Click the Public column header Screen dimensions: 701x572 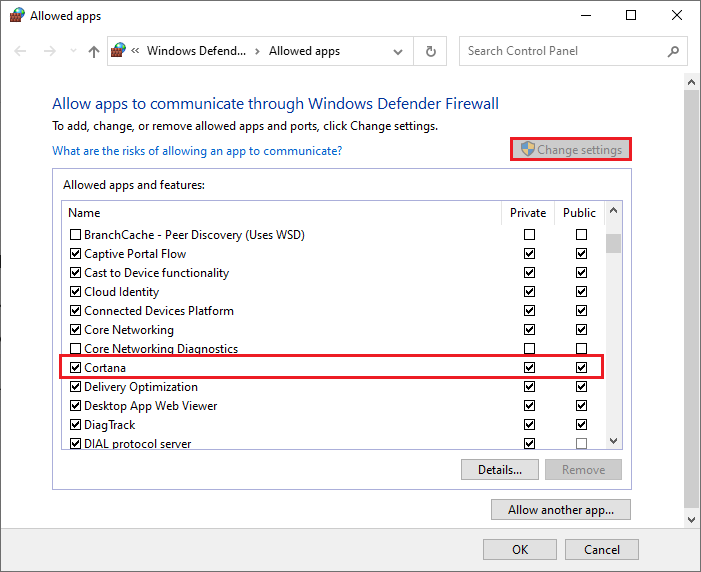[579, 213]
